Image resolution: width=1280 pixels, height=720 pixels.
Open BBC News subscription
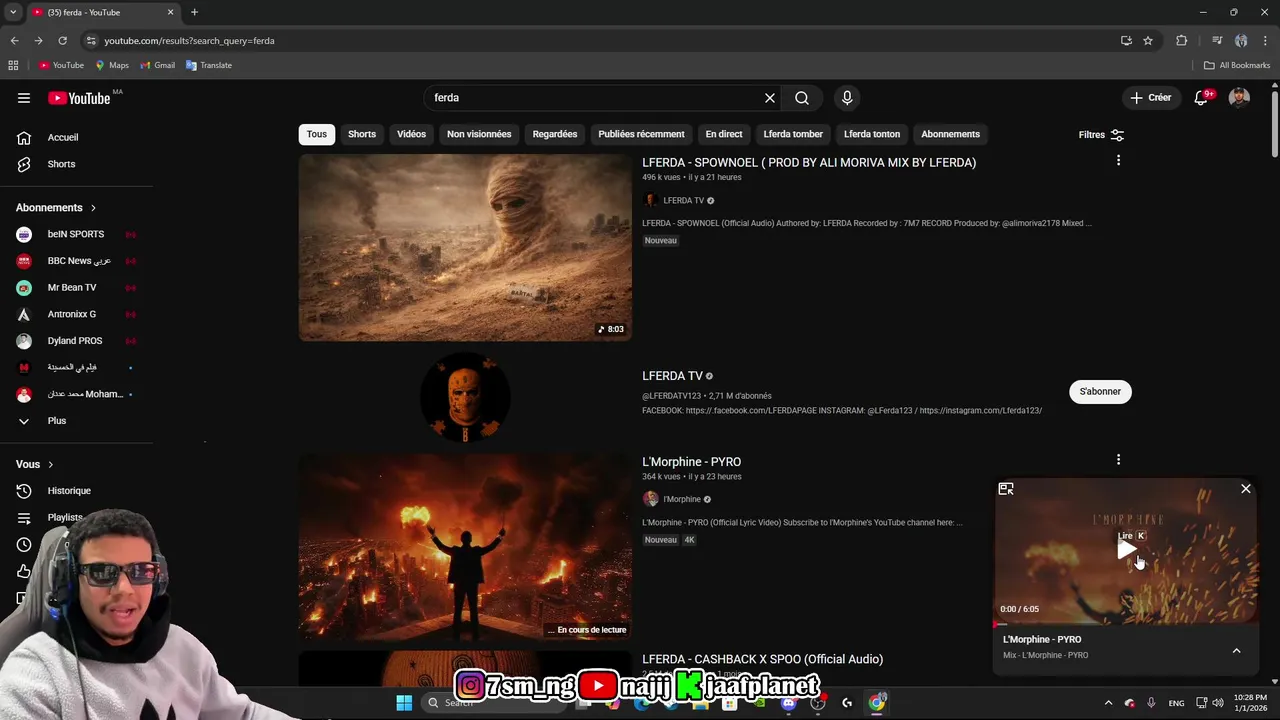(x=78, y=261)
